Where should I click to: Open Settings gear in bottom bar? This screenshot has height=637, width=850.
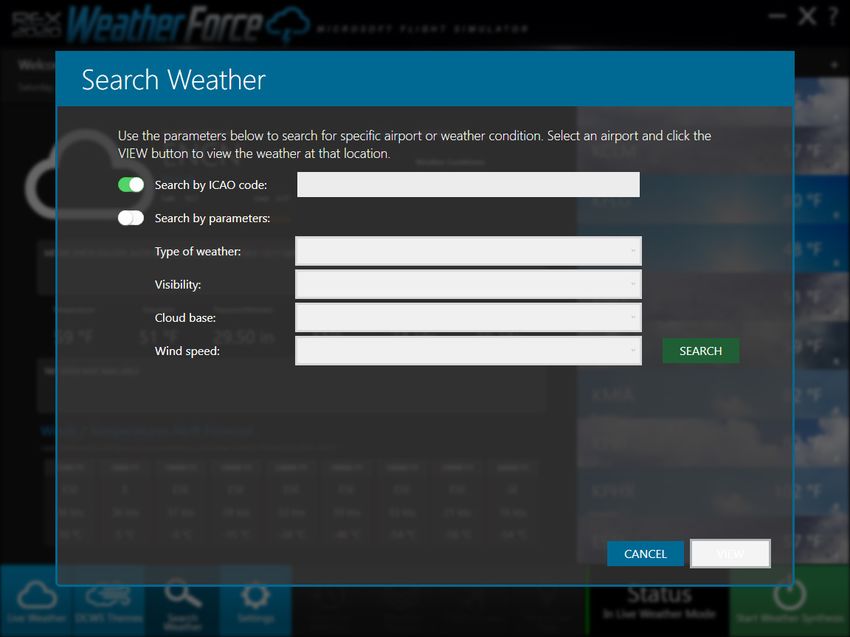coord(256,601)
